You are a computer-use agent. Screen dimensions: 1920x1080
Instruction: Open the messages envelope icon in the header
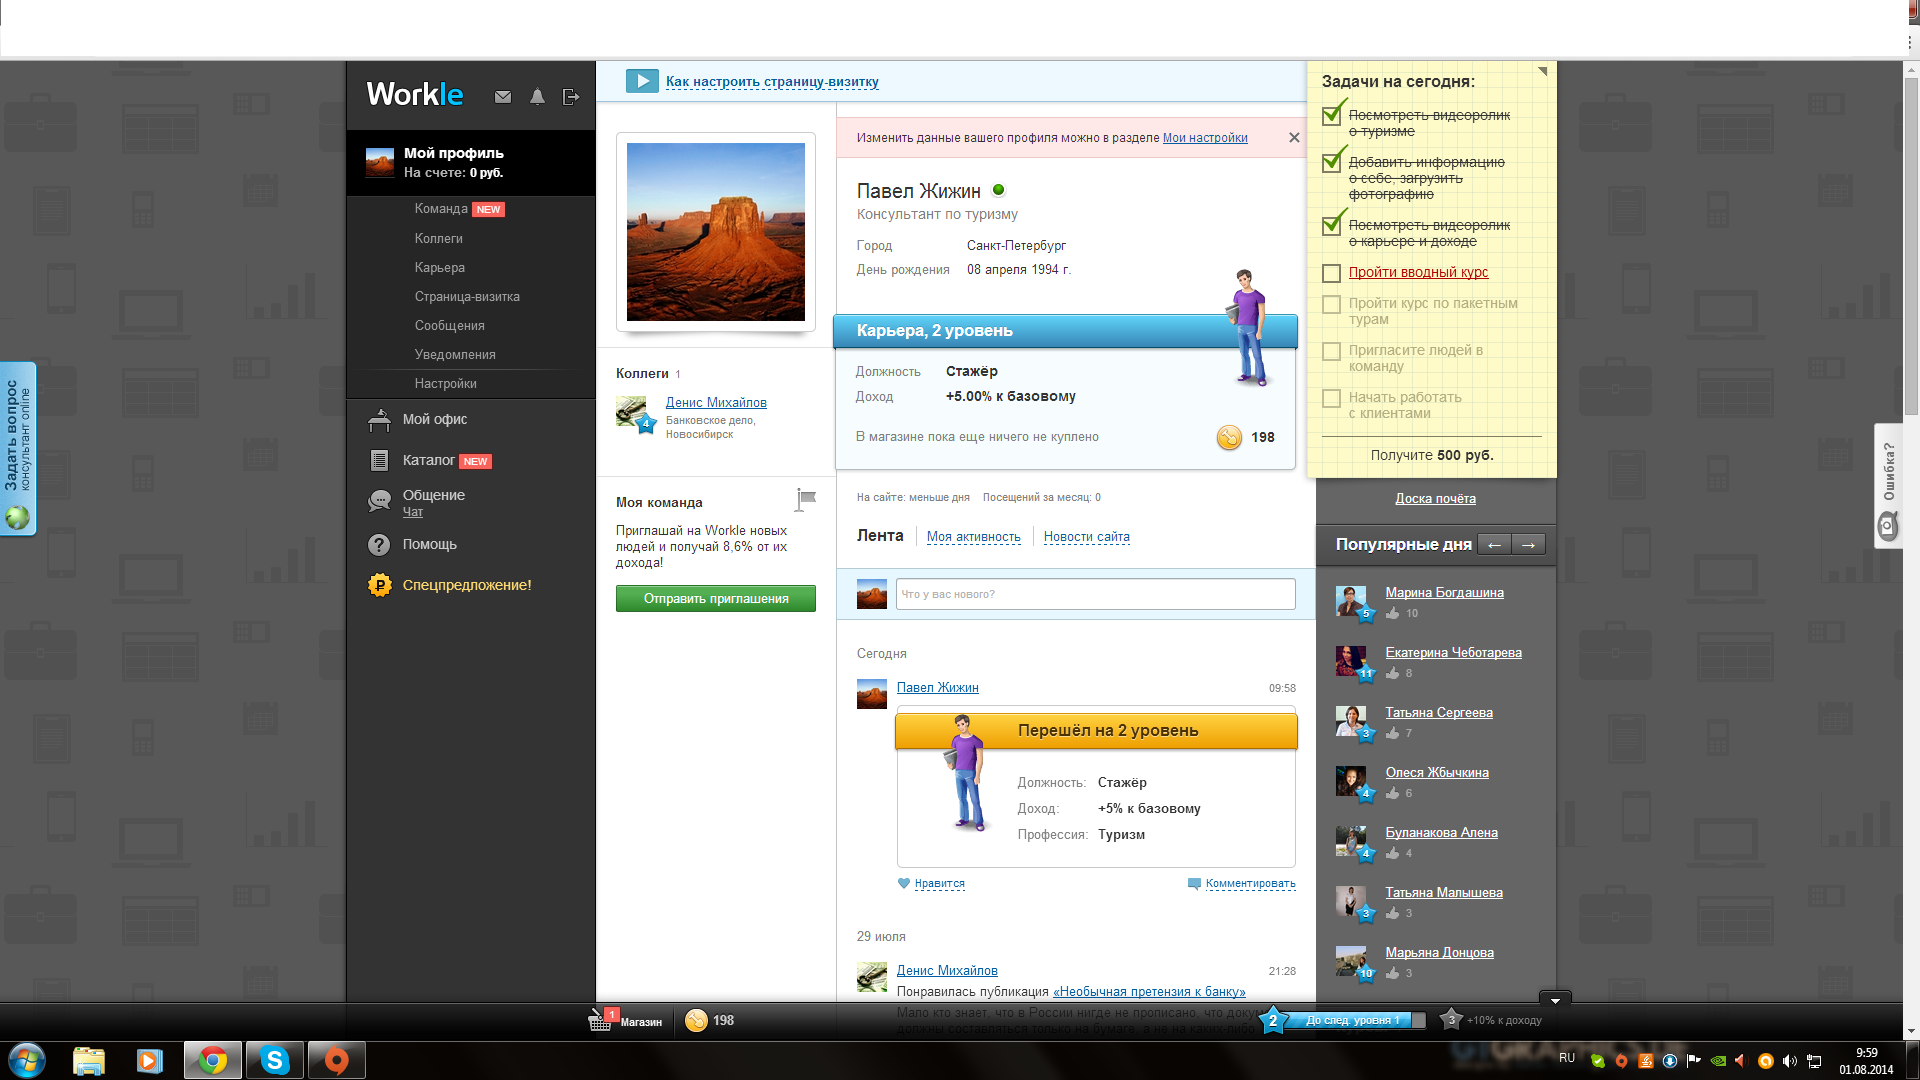pyautogui.click(x=503, y=97)
